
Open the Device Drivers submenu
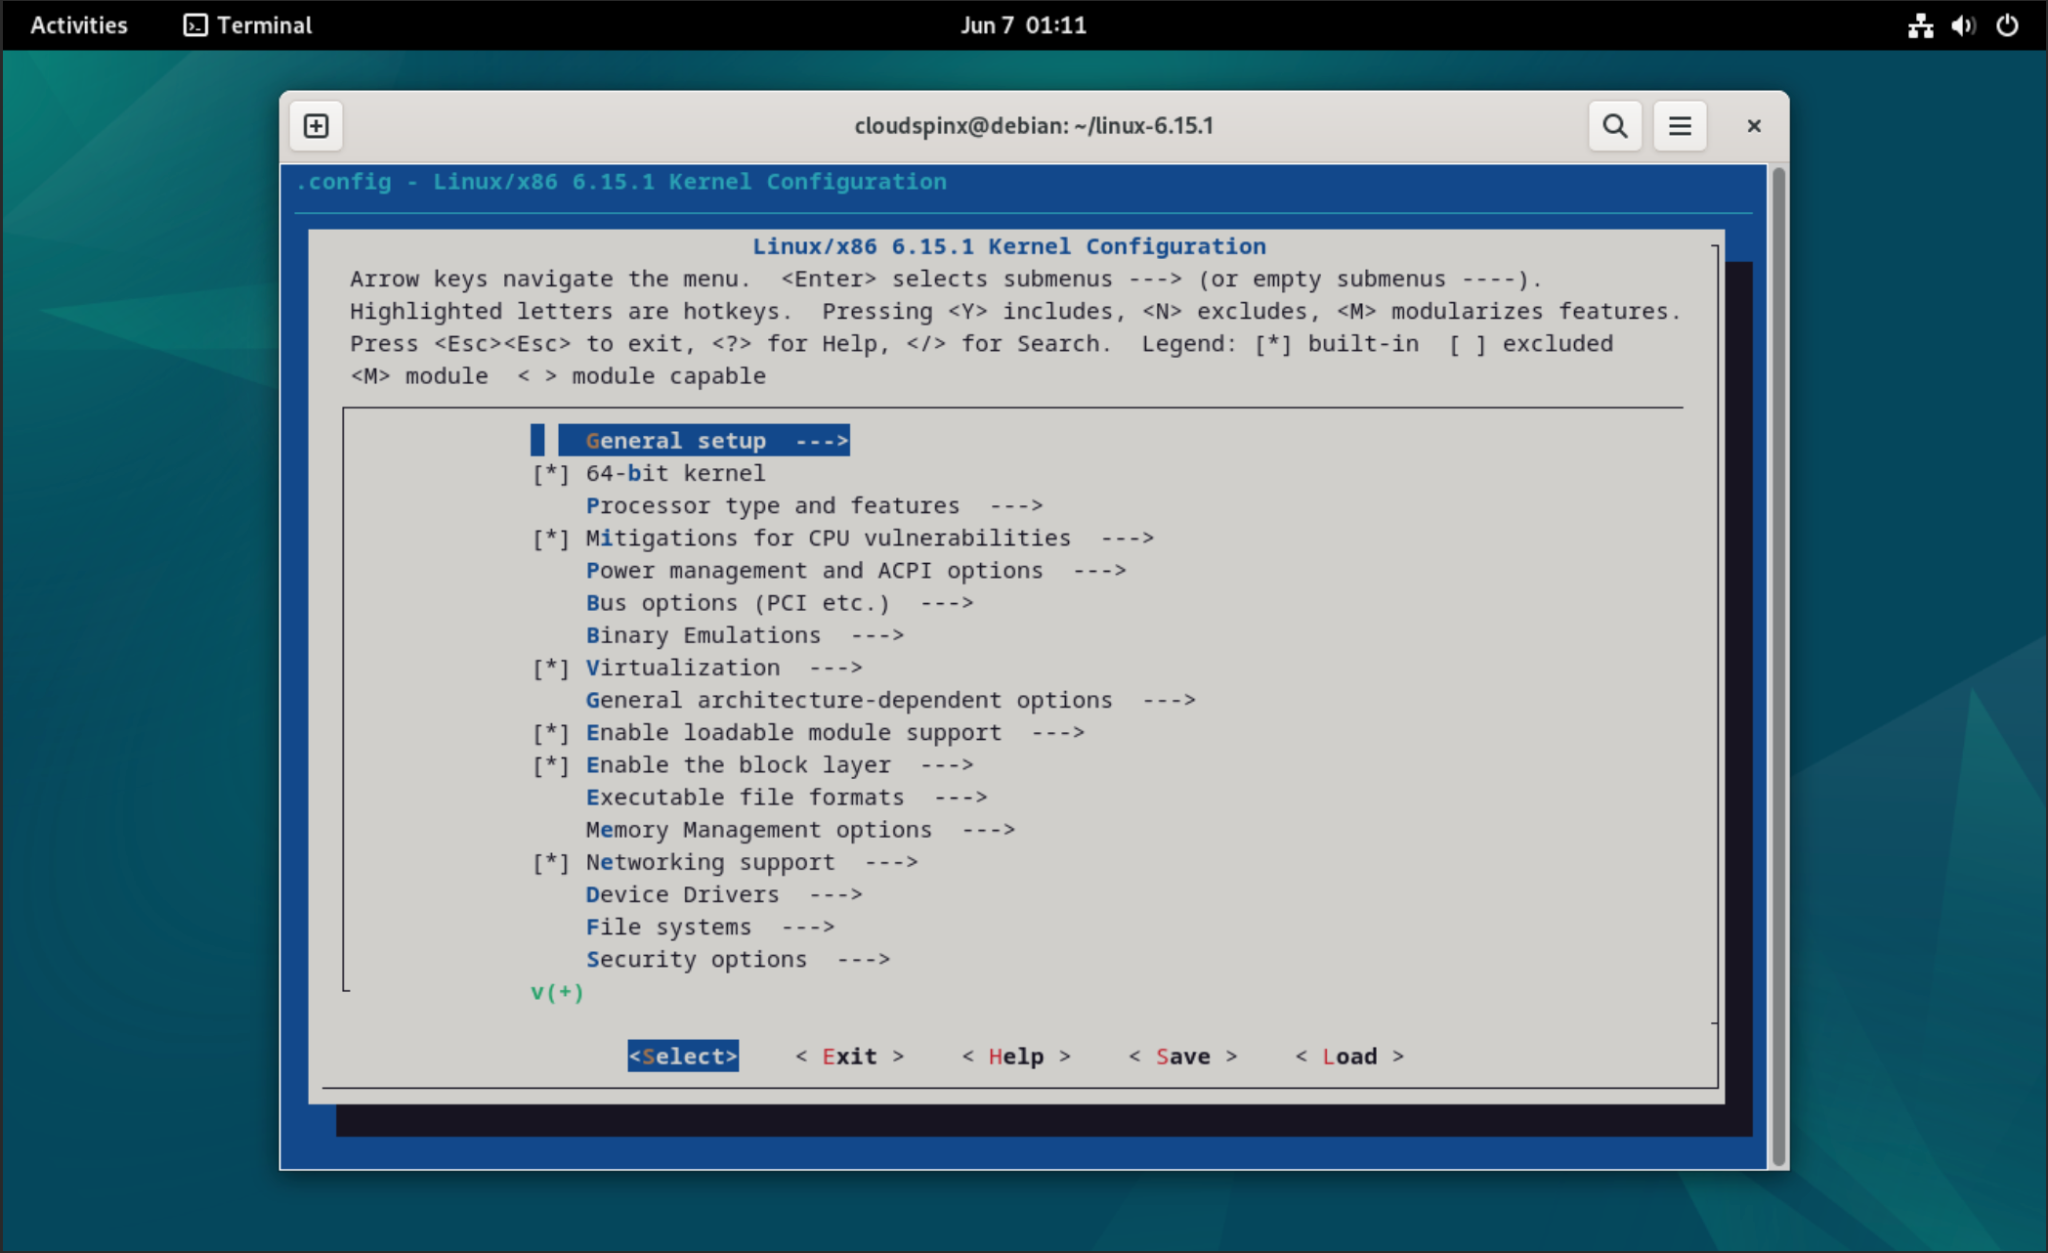click(x=685, y=894)
